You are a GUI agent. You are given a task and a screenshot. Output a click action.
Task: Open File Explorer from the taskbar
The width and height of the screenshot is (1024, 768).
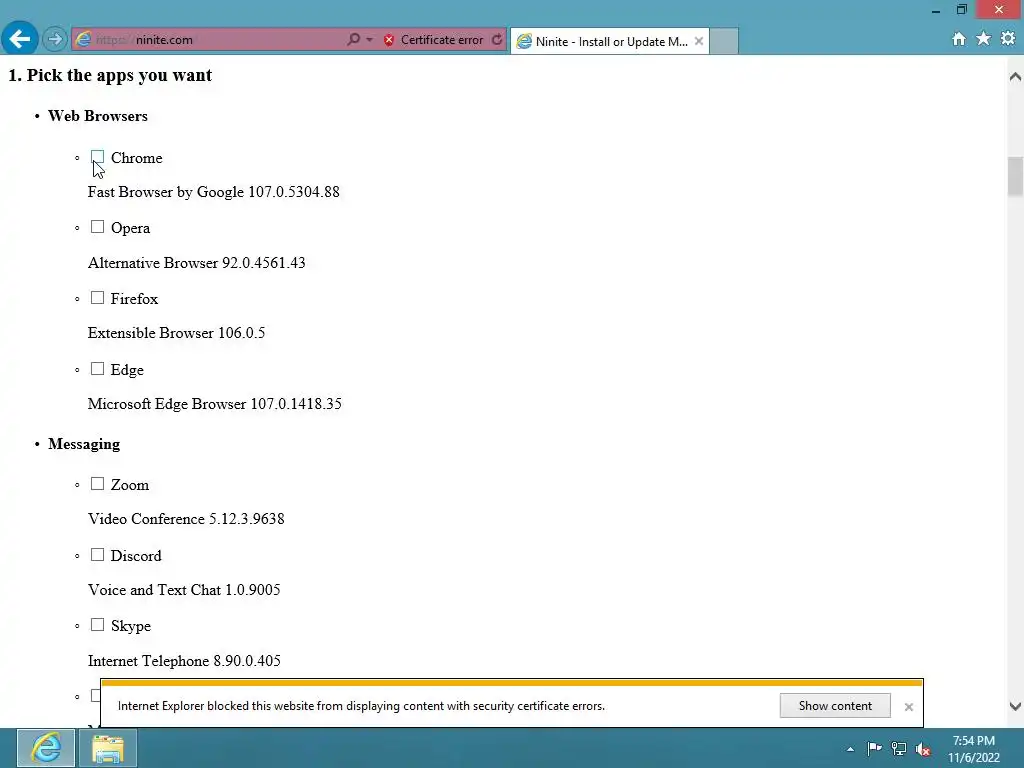[x=108, y=748]
